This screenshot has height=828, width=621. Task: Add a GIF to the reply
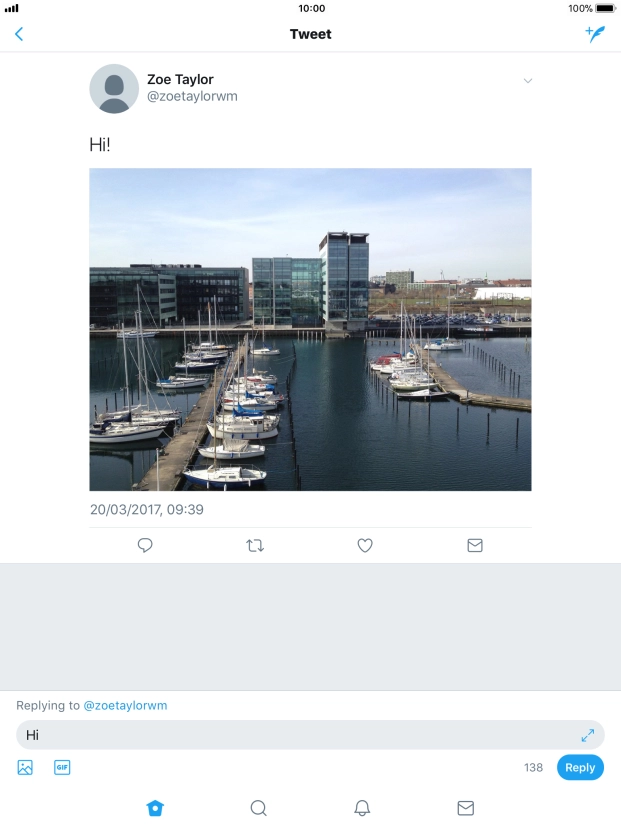(x=62, y=767)
